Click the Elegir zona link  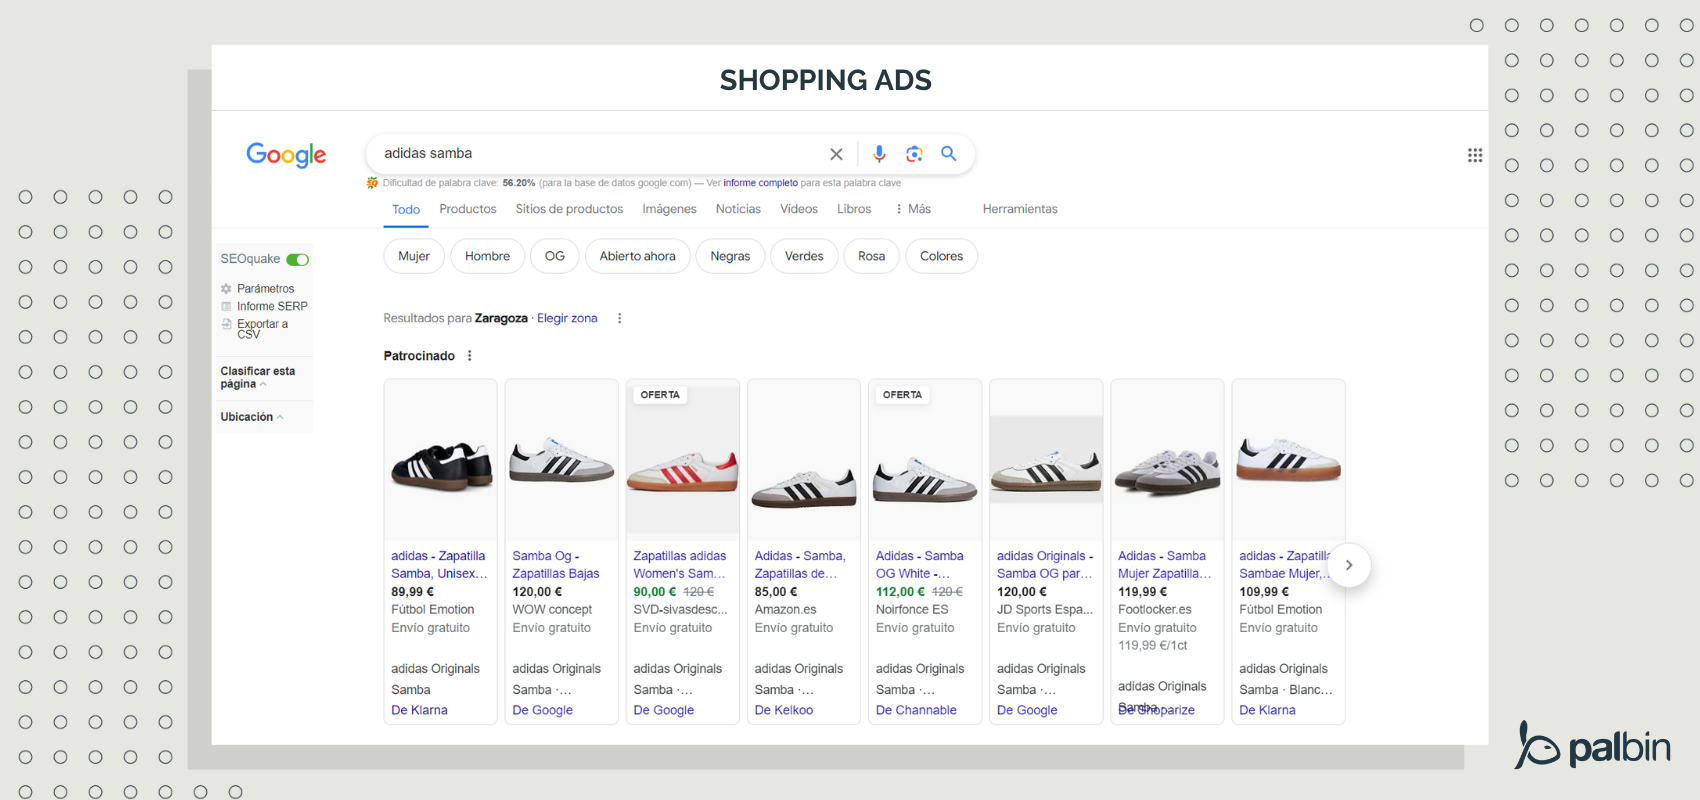pos(567,318)
